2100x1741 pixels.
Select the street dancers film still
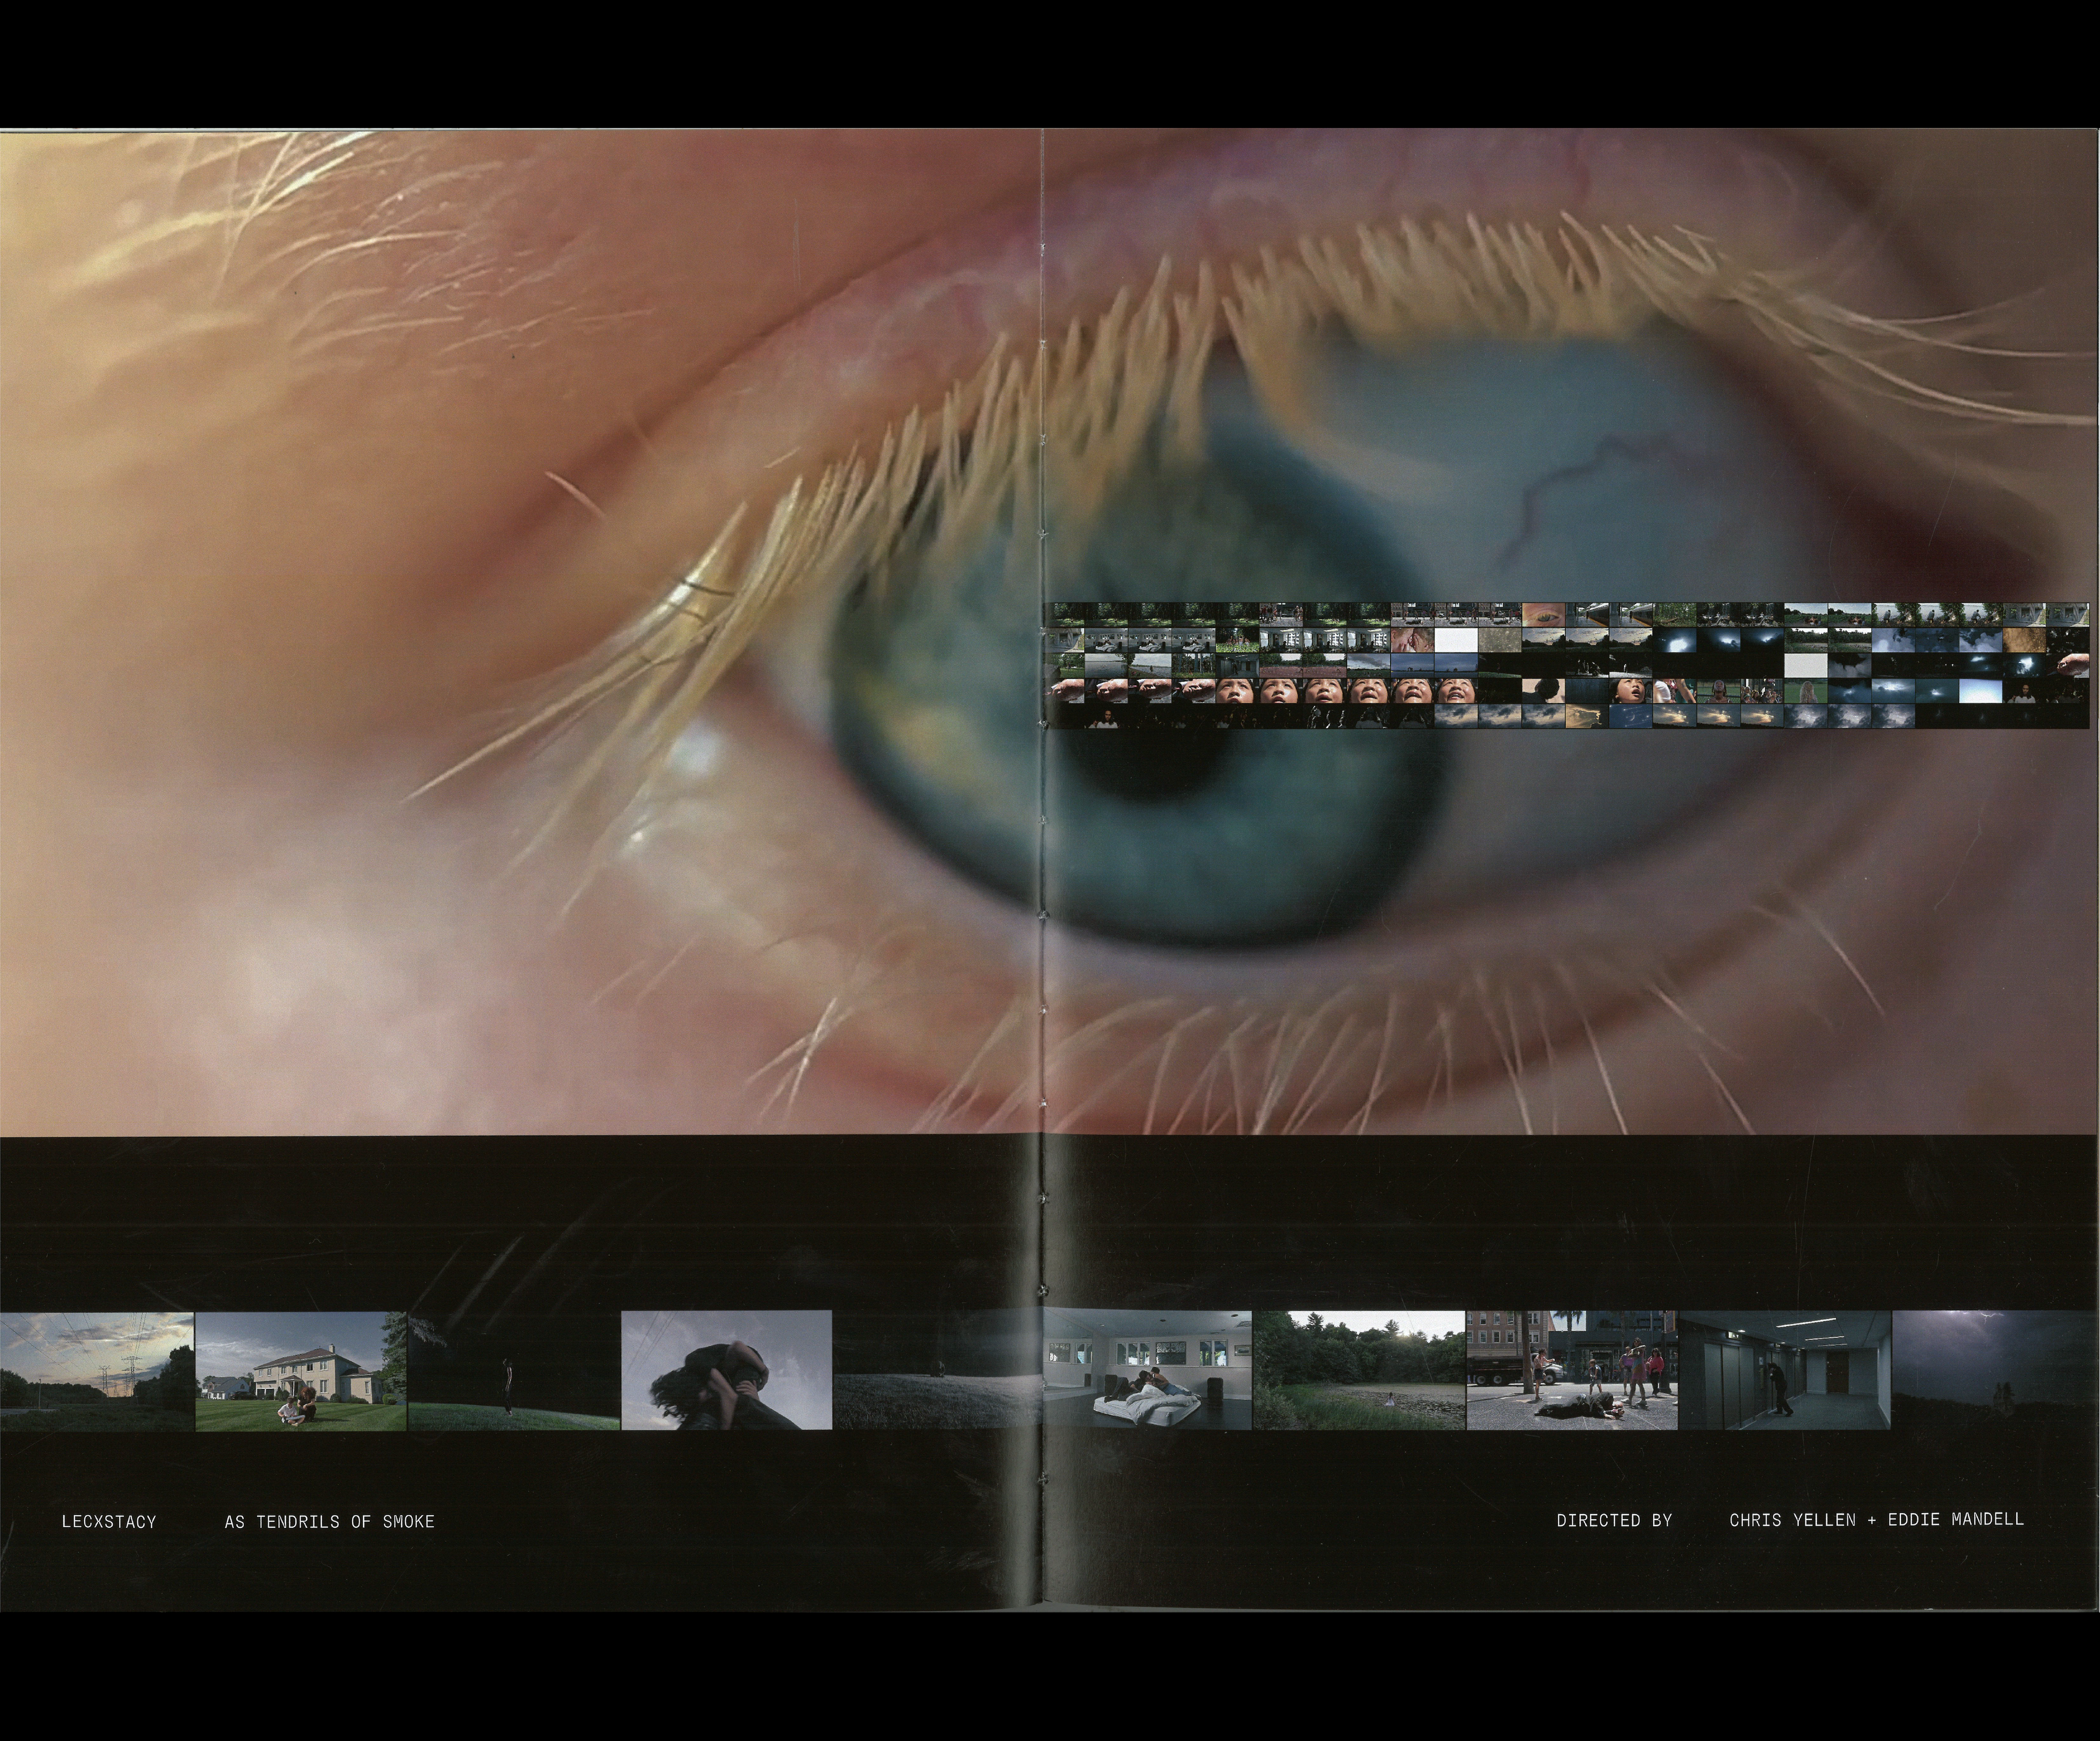(x=1571, y=1370)
